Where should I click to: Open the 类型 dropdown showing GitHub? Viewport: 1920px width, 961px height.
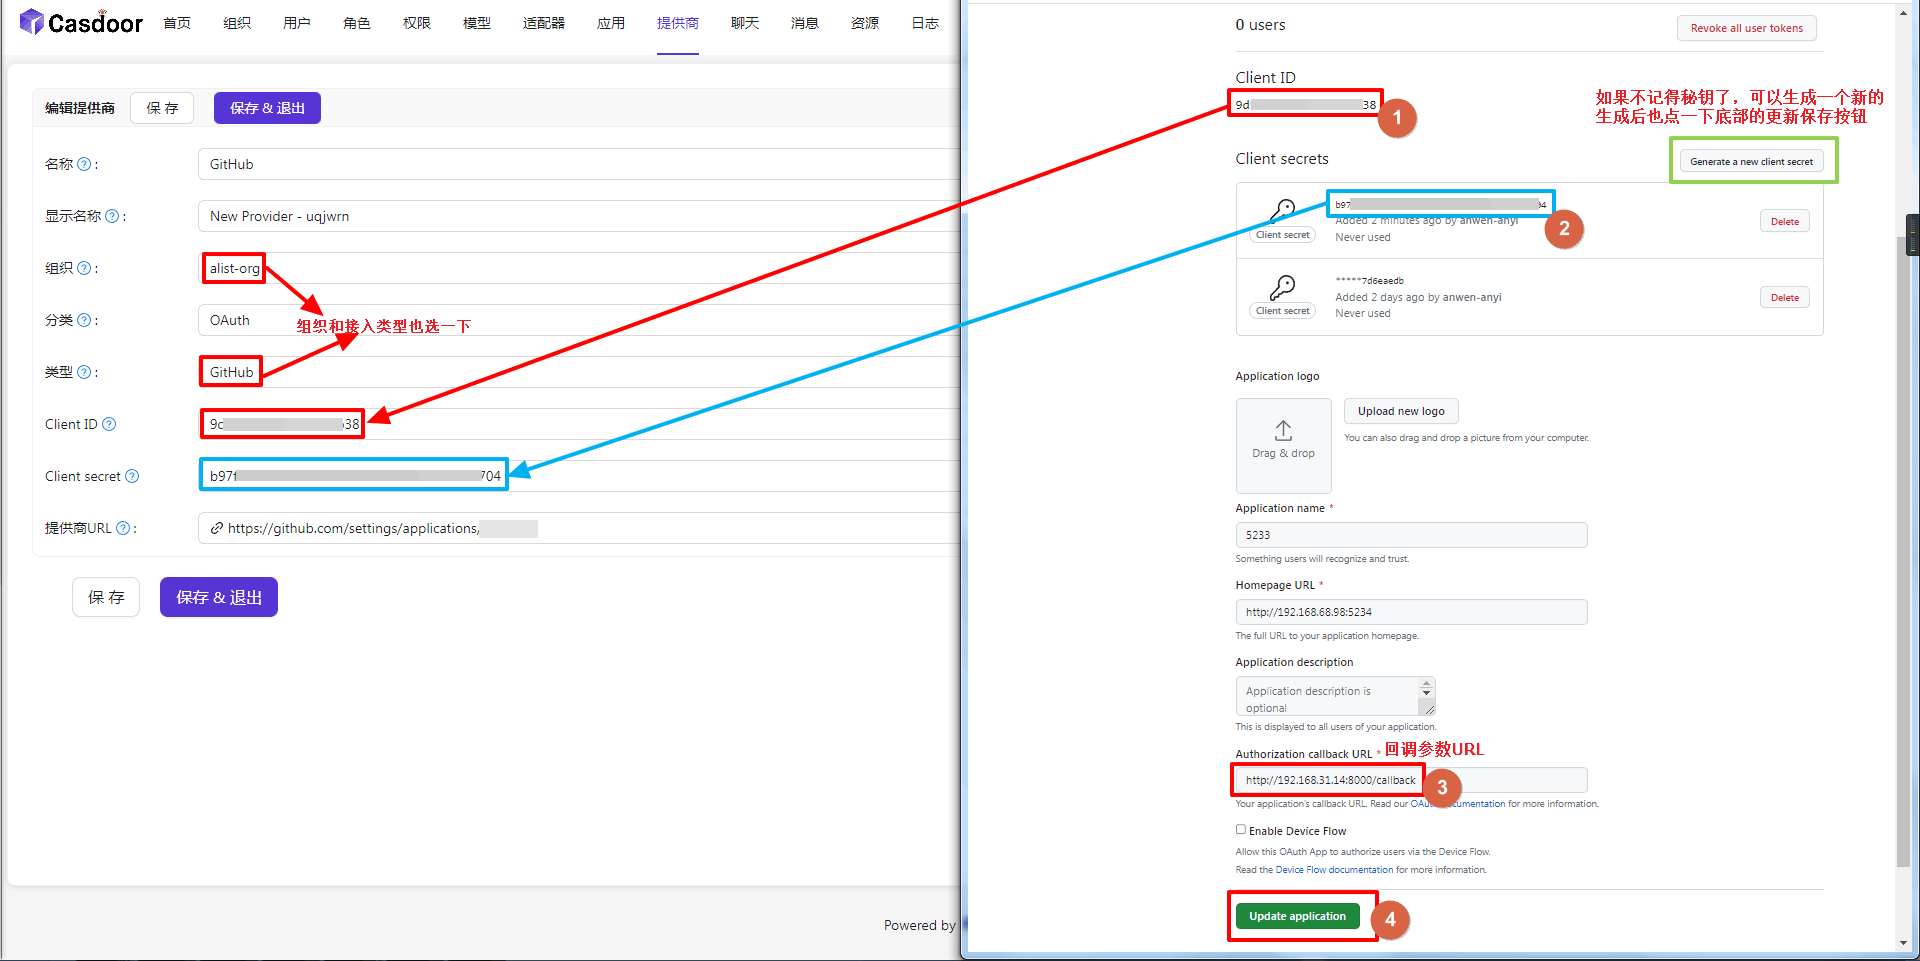(579, 372)
